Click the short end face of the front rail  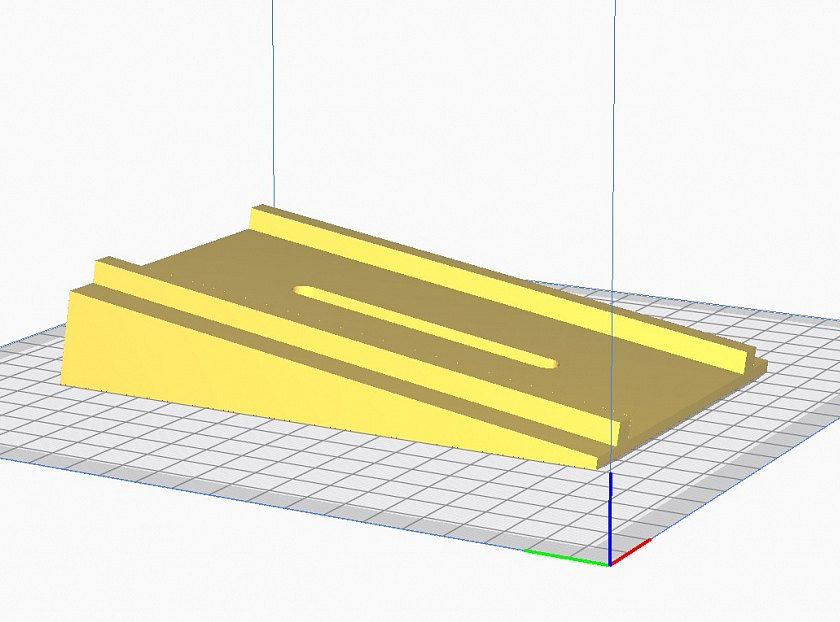(x=623, y=432)
